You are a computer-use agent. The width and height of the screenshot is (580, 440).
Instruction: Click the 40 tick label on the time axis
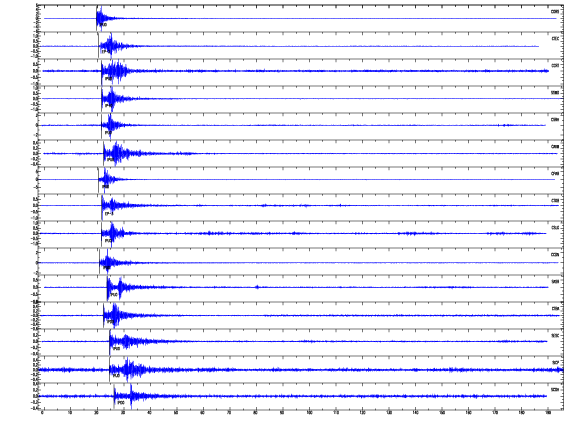[x=149, y=412]
